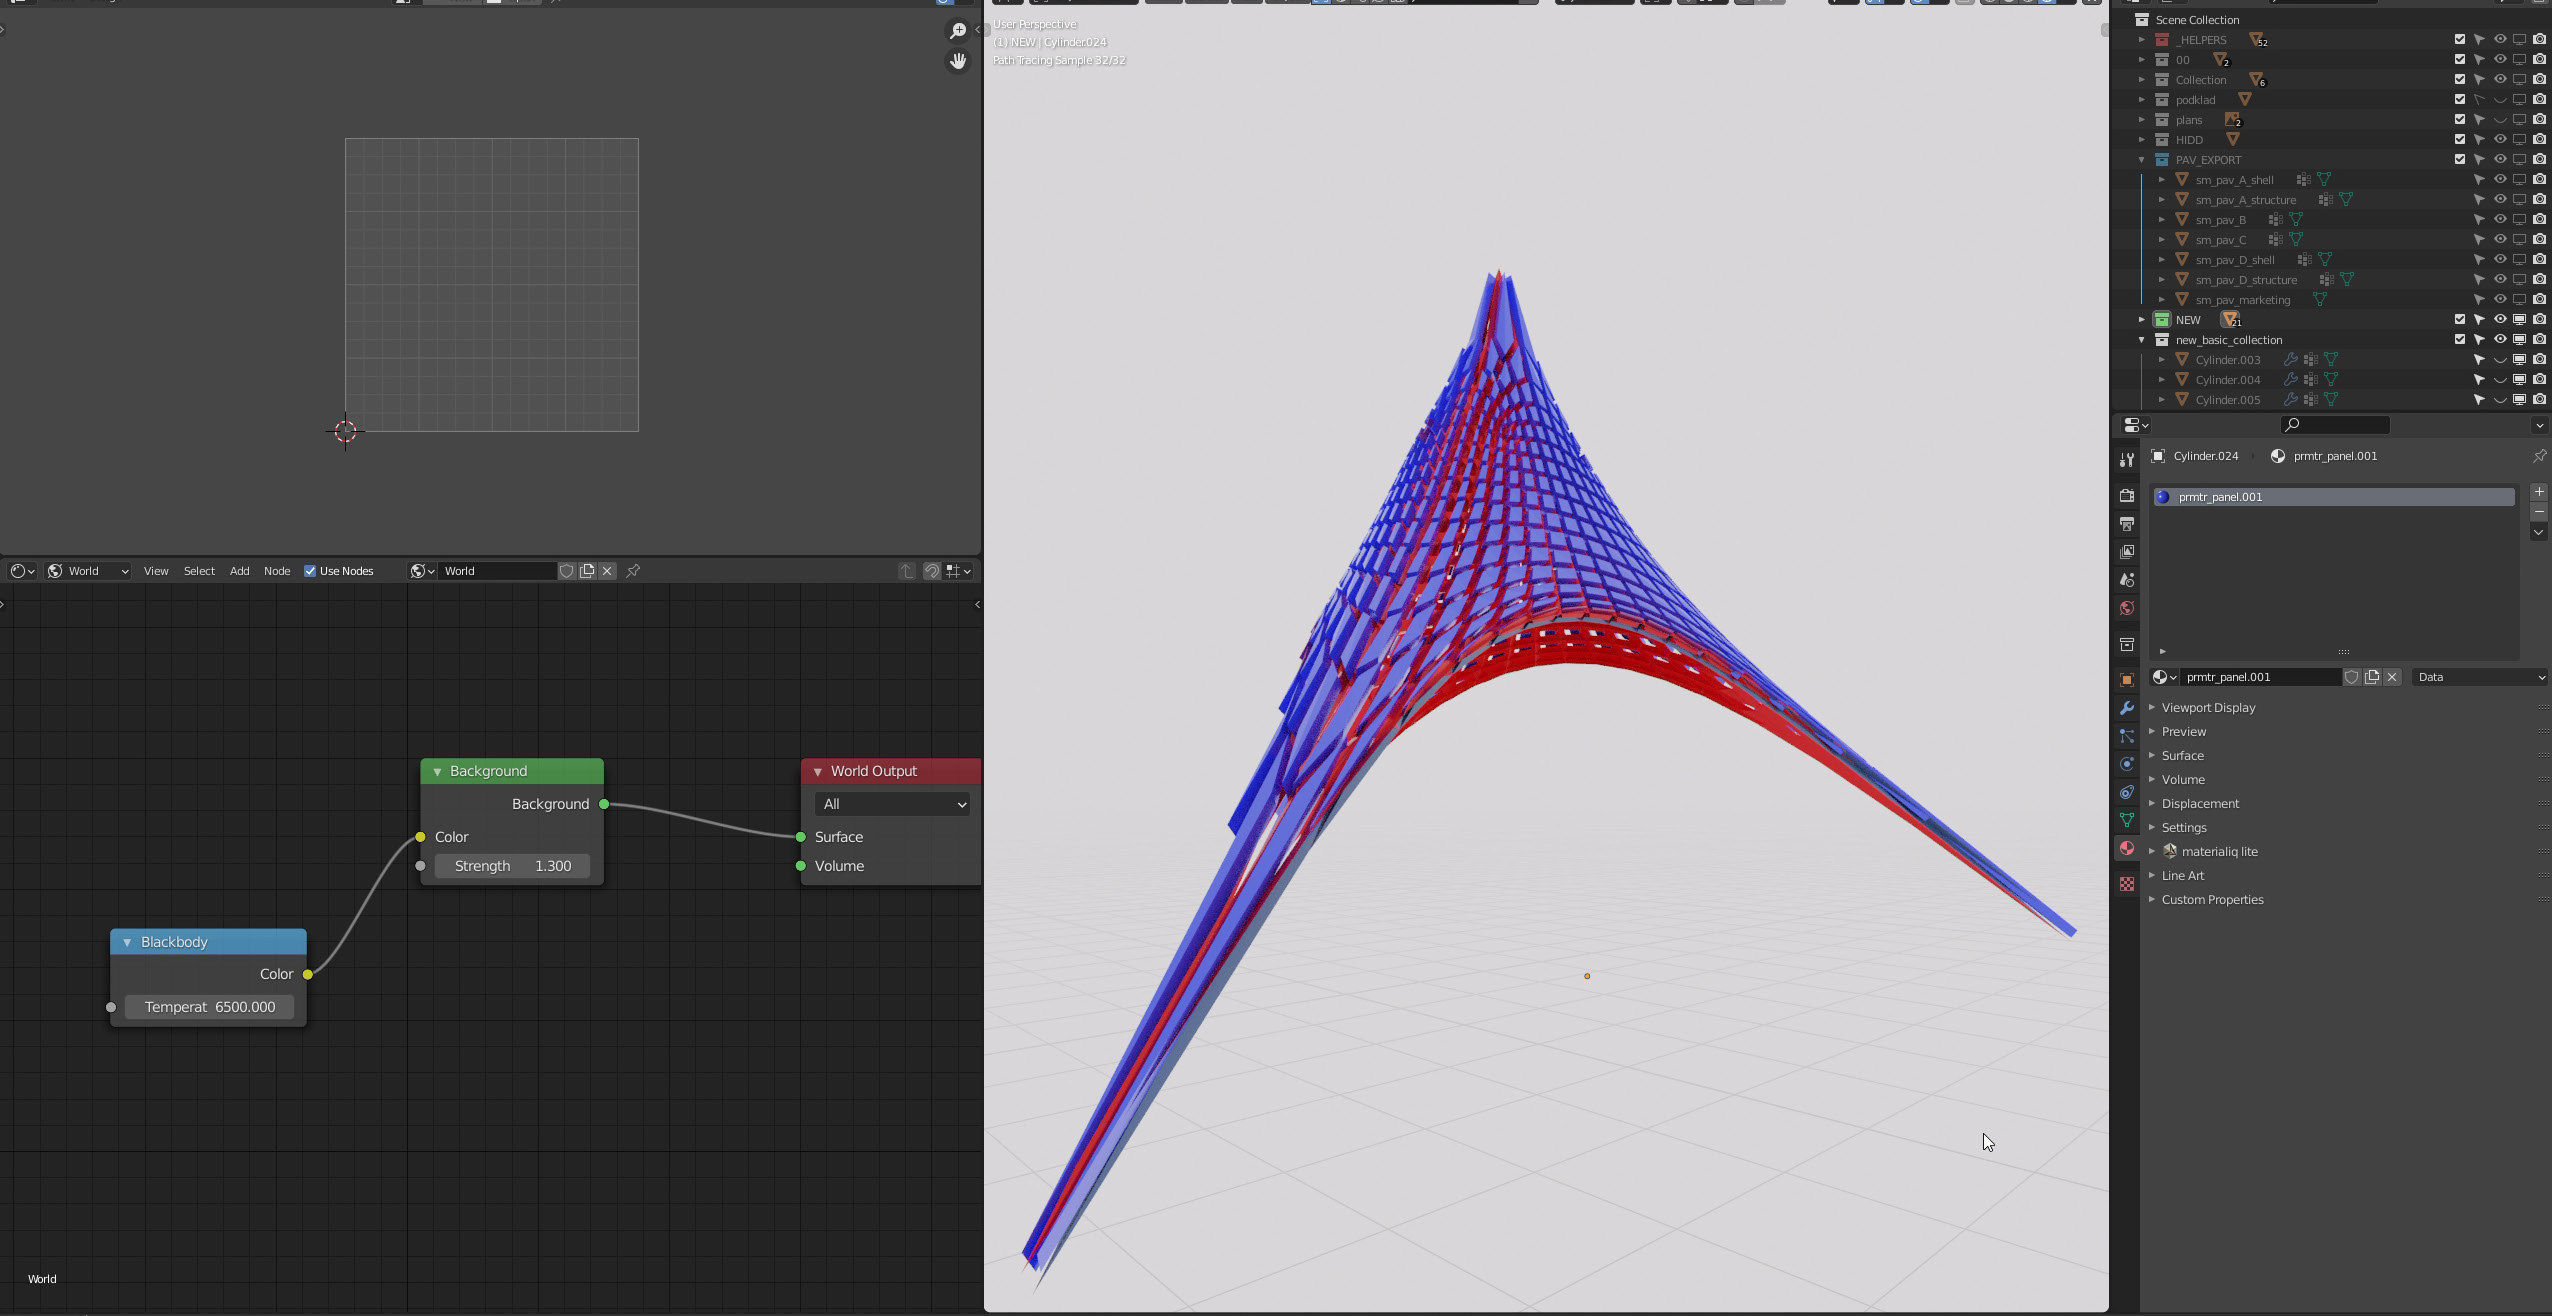Screen dimensions: 2552x1316
Task: Pin the node tree with the pin icon
Action: click(633, 571)
